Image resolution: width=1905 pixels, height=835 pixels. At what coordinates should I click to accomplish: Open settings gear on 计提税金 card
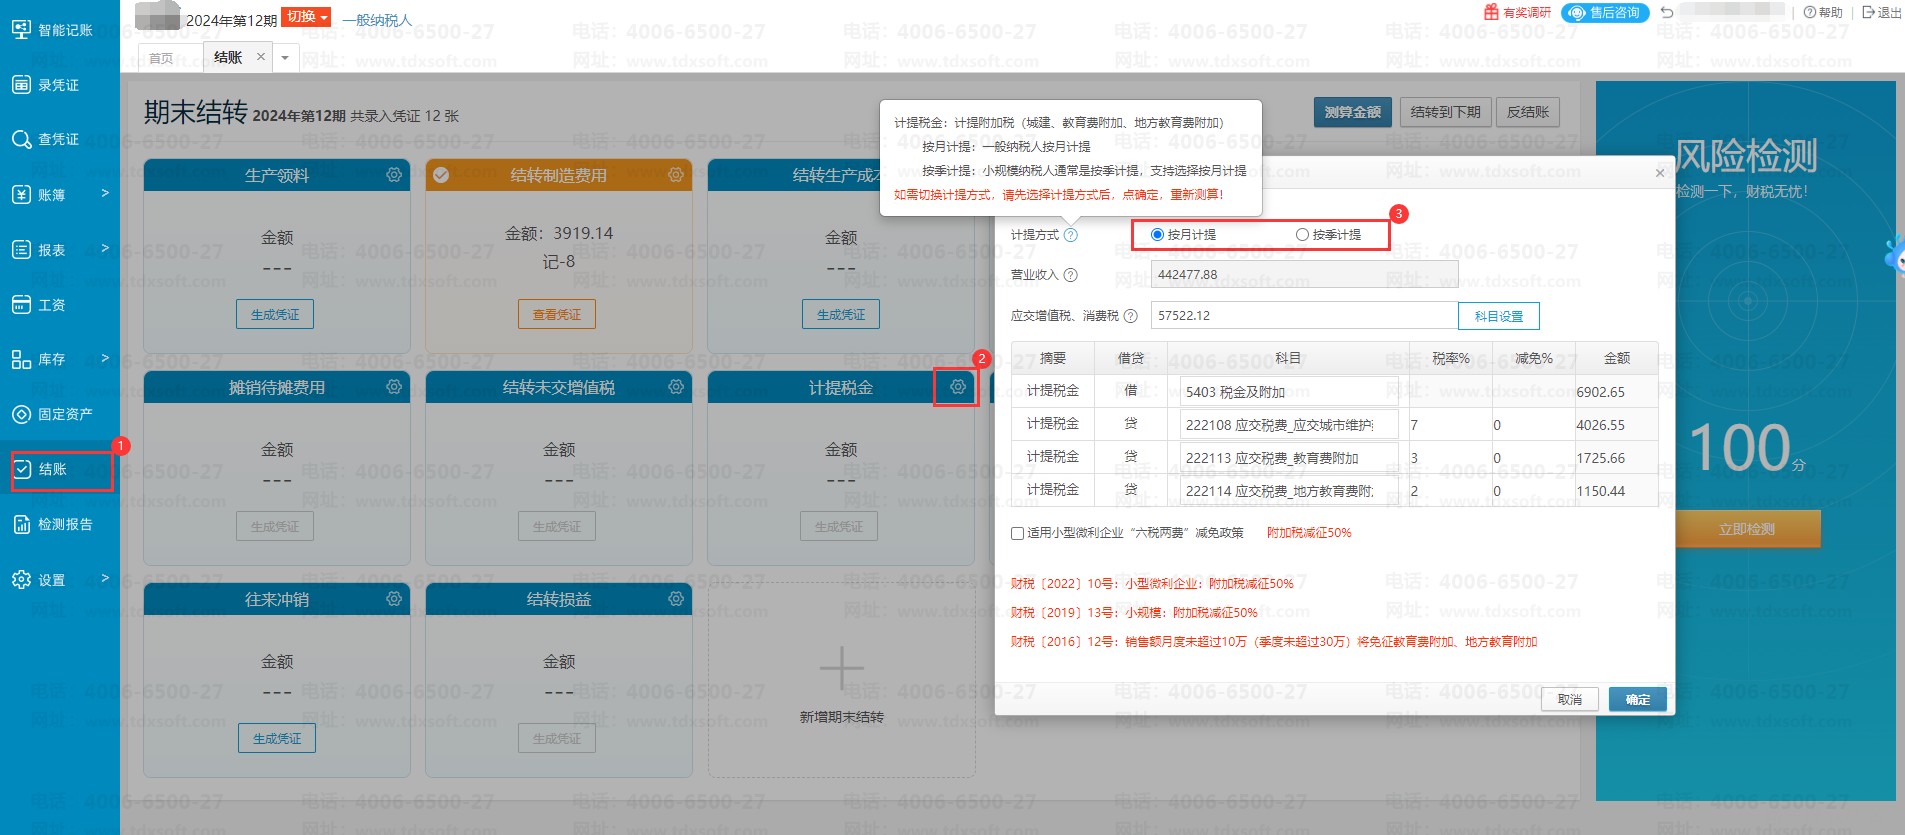click(x=957, y=387)
